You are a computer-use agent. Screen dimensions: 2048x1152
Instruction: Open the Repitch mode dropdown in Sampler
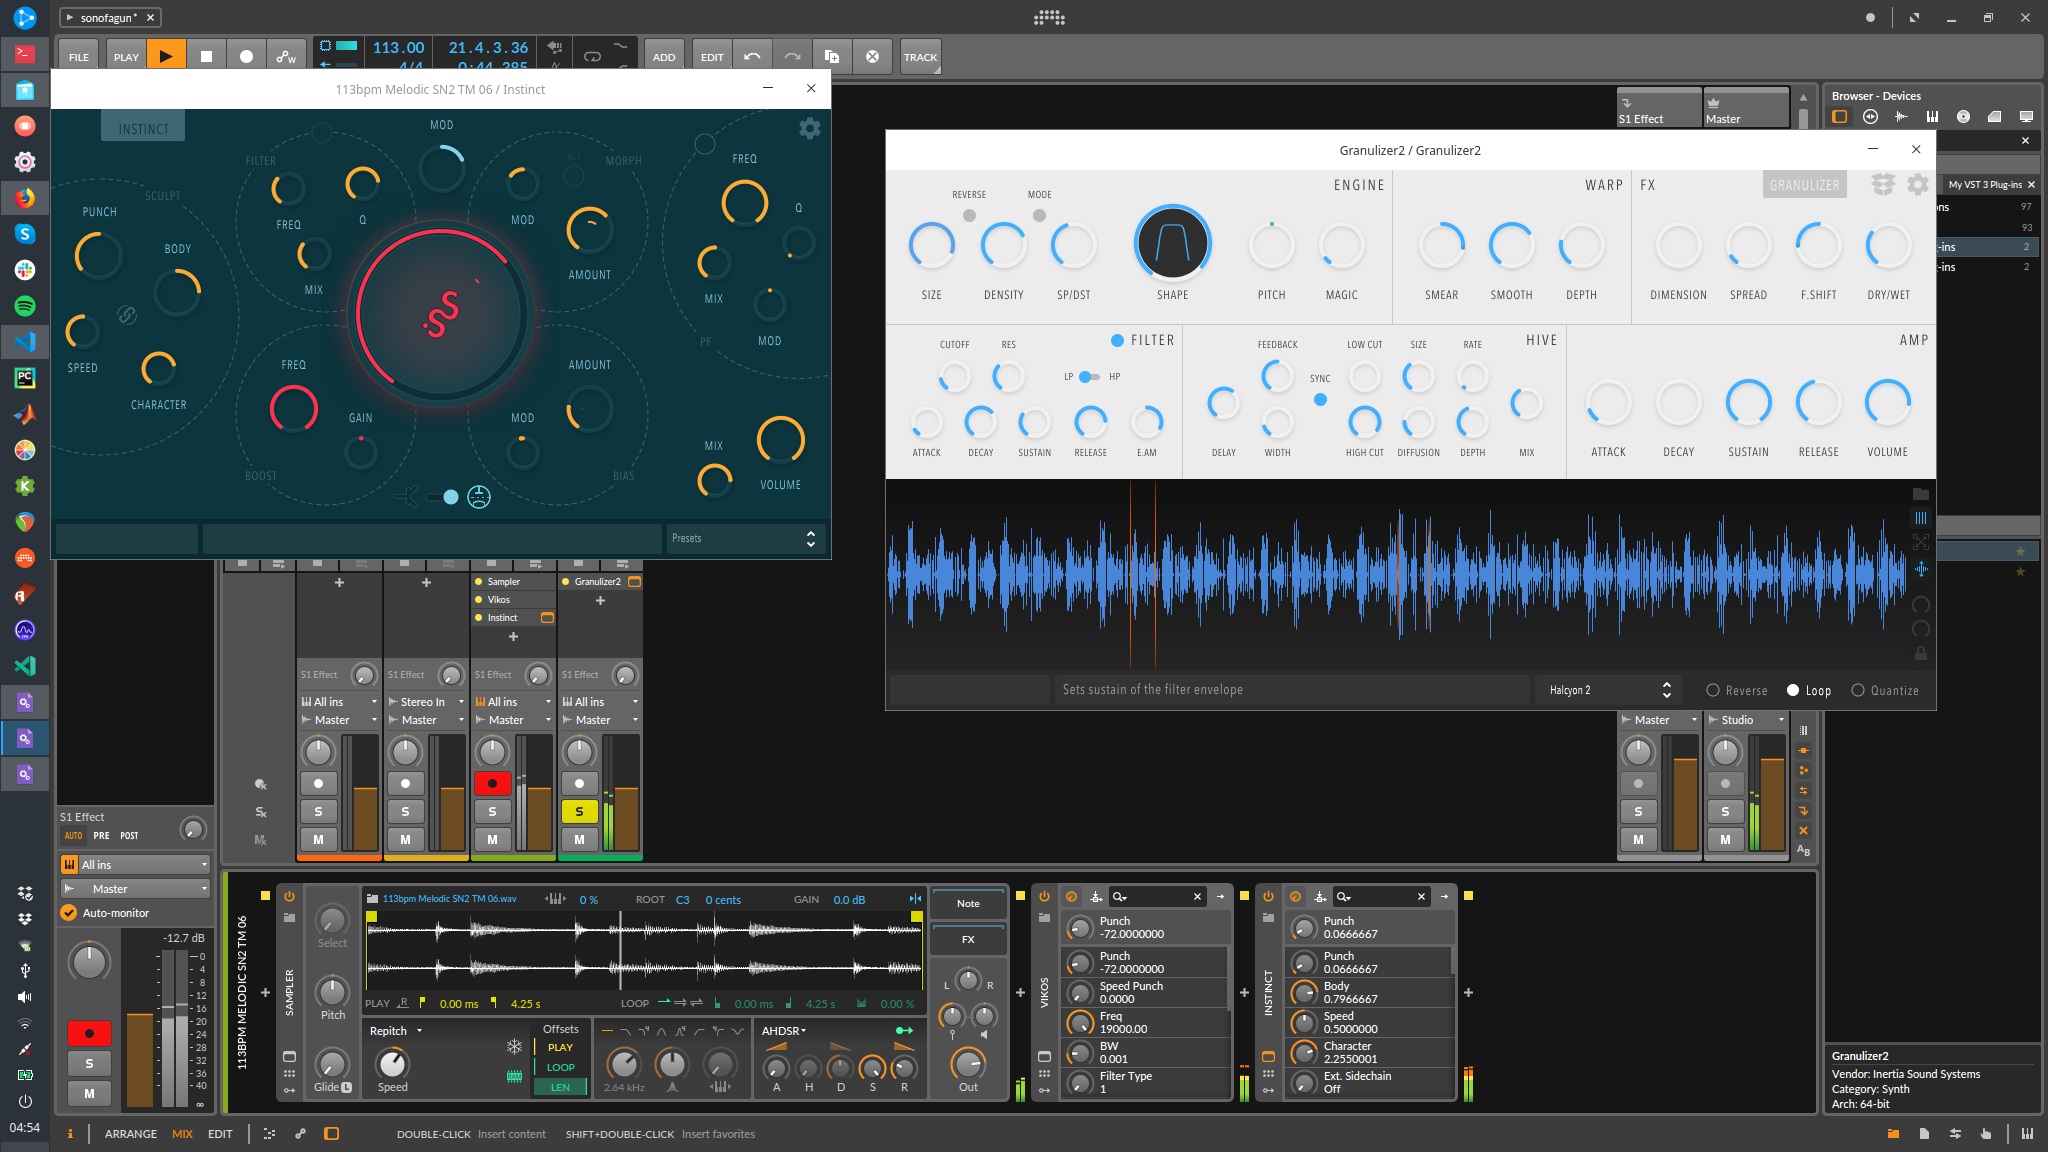[x=396, y=1030]
